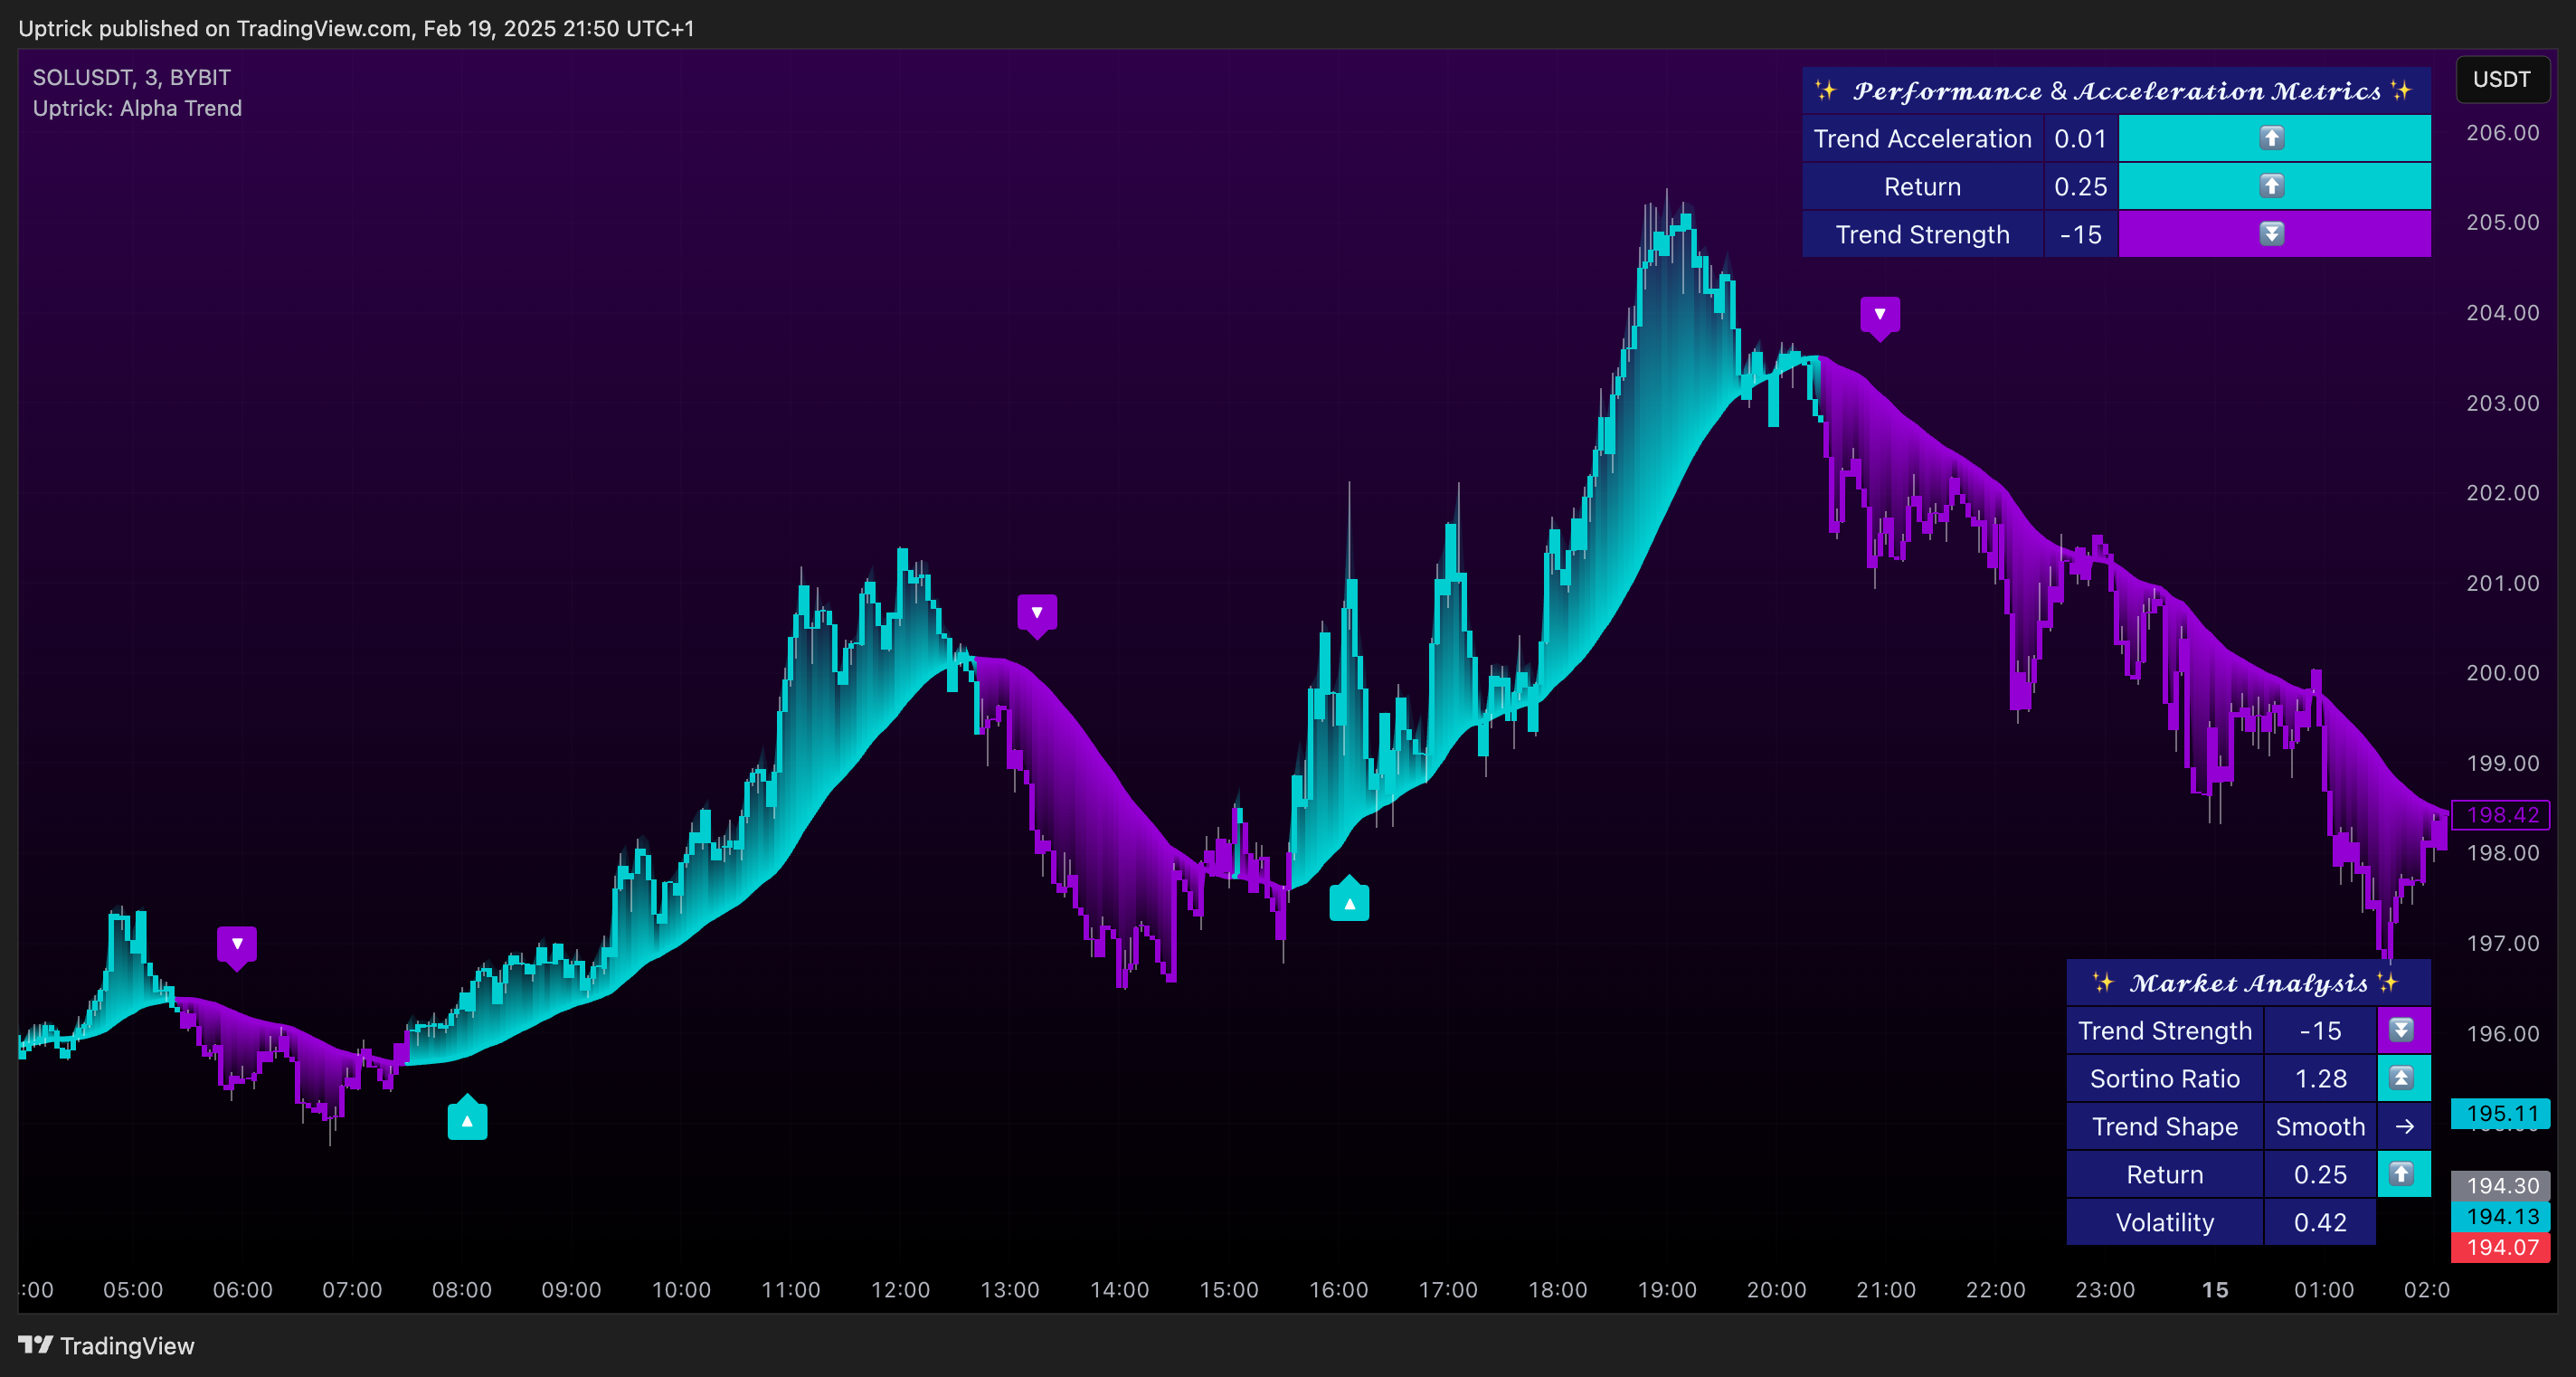Click the down arrow icon in Market Analysis Trend Strength row
Viewport: 2576px width, 1377px height.
pyautogui.click(x=2401, y=1030)
